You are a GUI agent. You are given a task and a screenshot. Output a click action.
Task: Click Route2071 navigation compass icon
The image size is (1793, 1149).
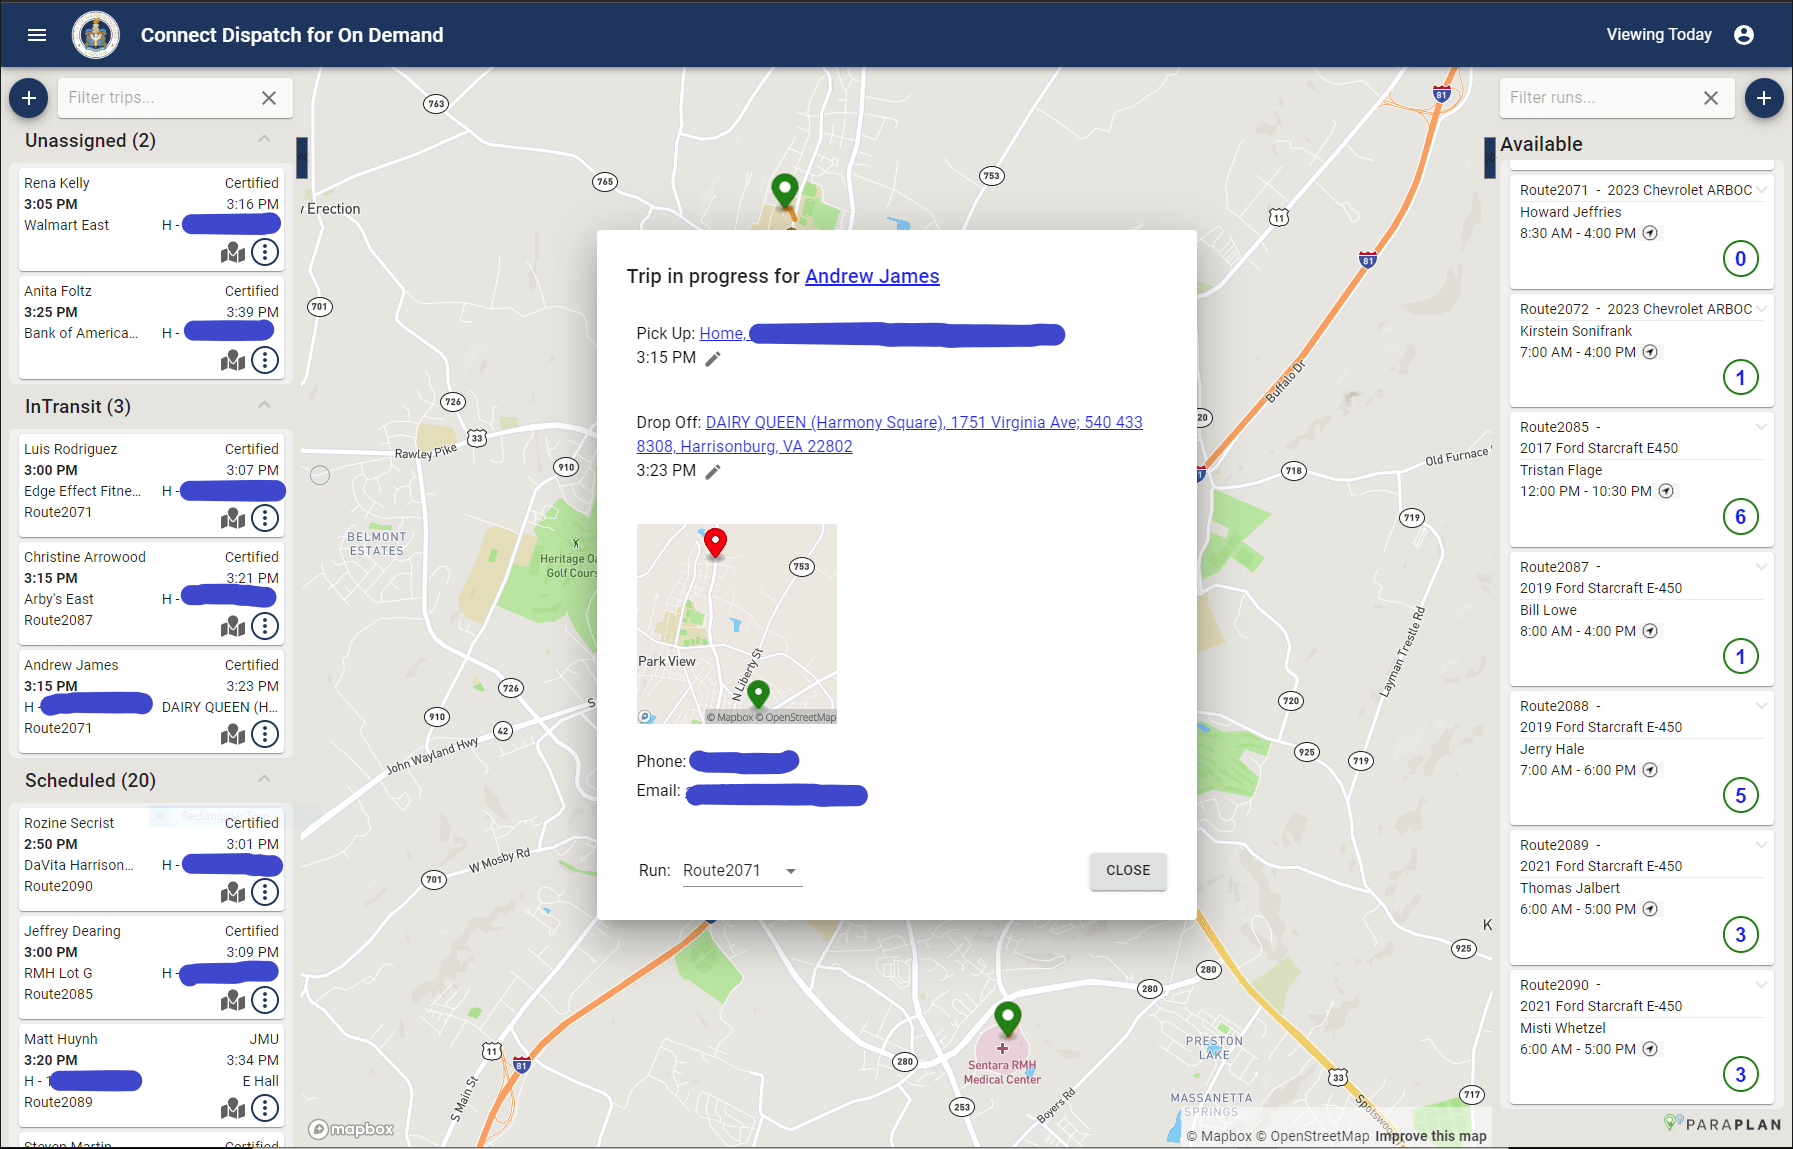coord(1650,233)
